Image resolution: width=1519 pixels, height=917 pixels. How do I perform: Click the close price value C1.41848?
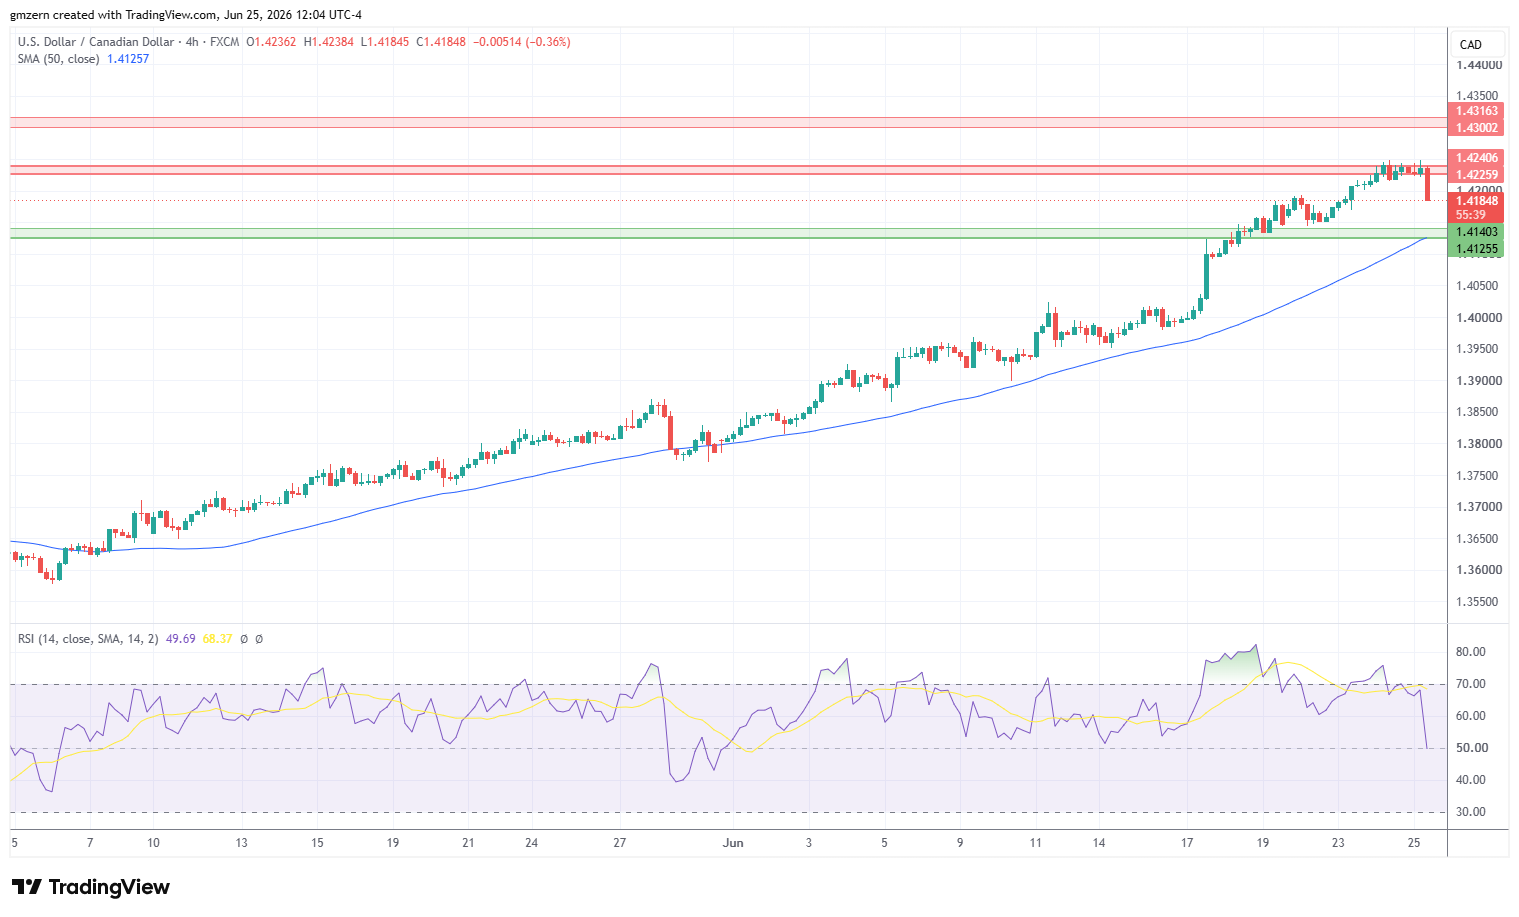(x=441, y=42)
